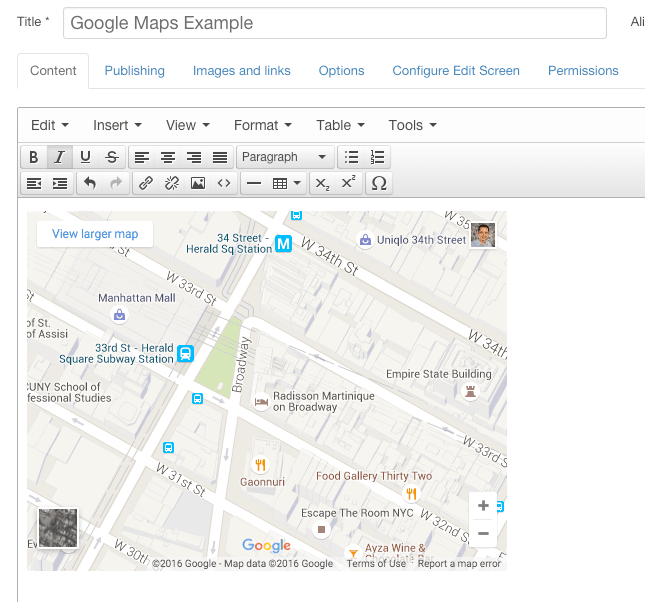Zoom out on the map

point(483,534)
